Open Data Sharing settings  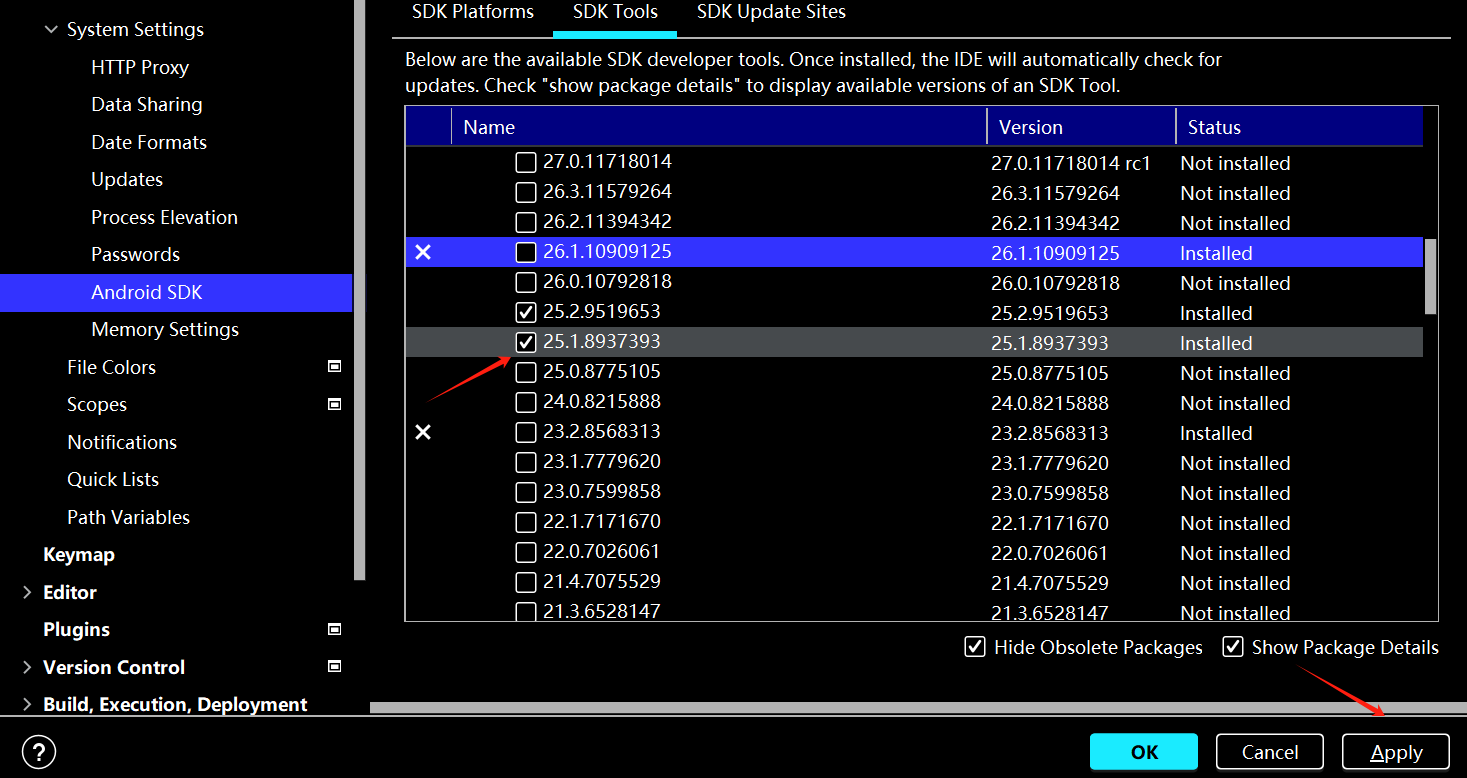[x=147, y=104]
